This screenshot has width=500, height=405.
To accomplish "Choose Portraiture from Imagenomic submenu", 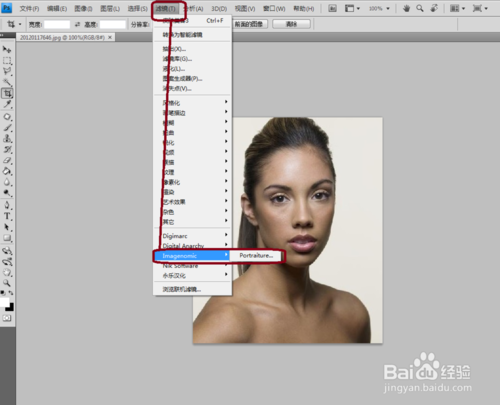I will point(256,256).
